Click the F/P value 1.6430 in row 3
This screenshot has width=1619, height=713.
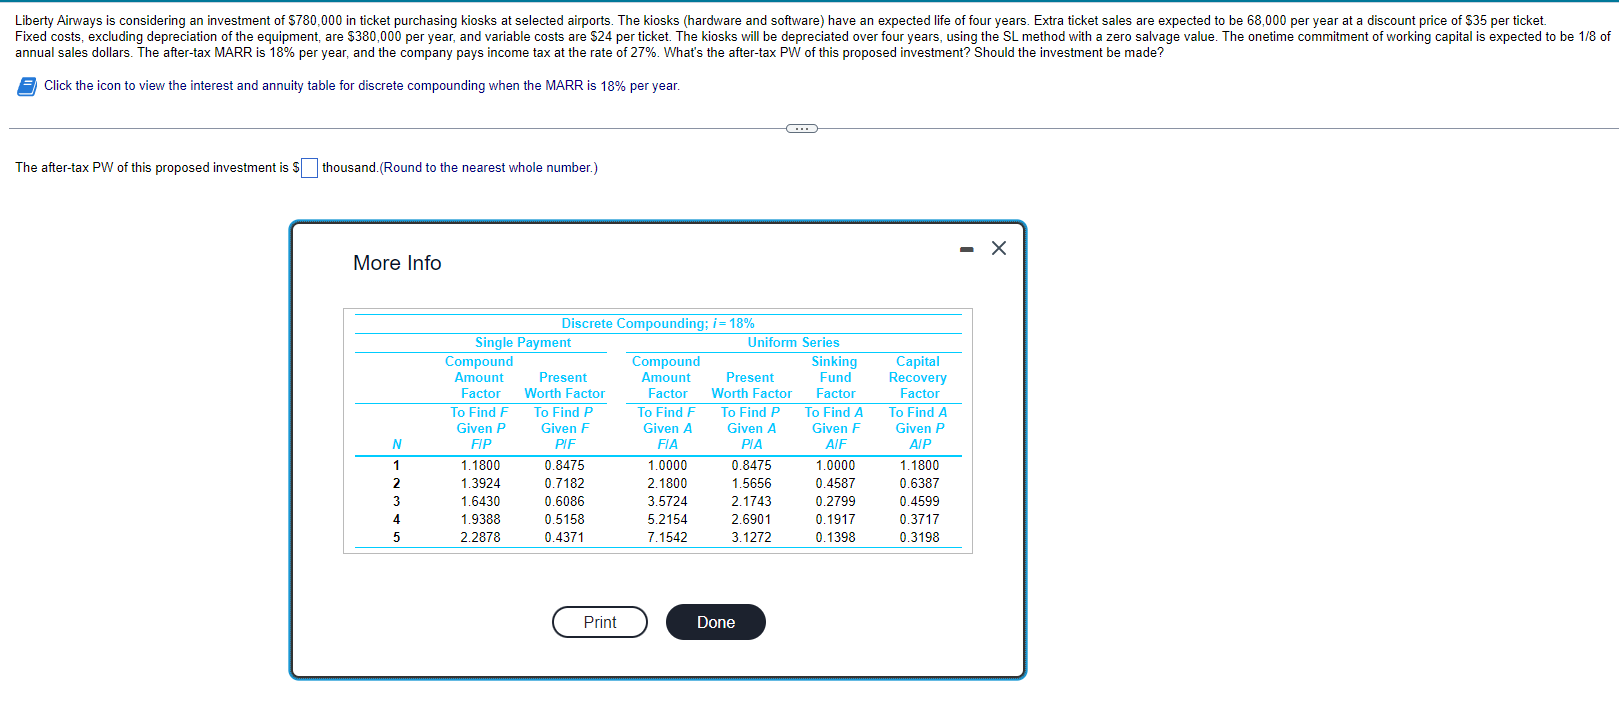point(481,501)
